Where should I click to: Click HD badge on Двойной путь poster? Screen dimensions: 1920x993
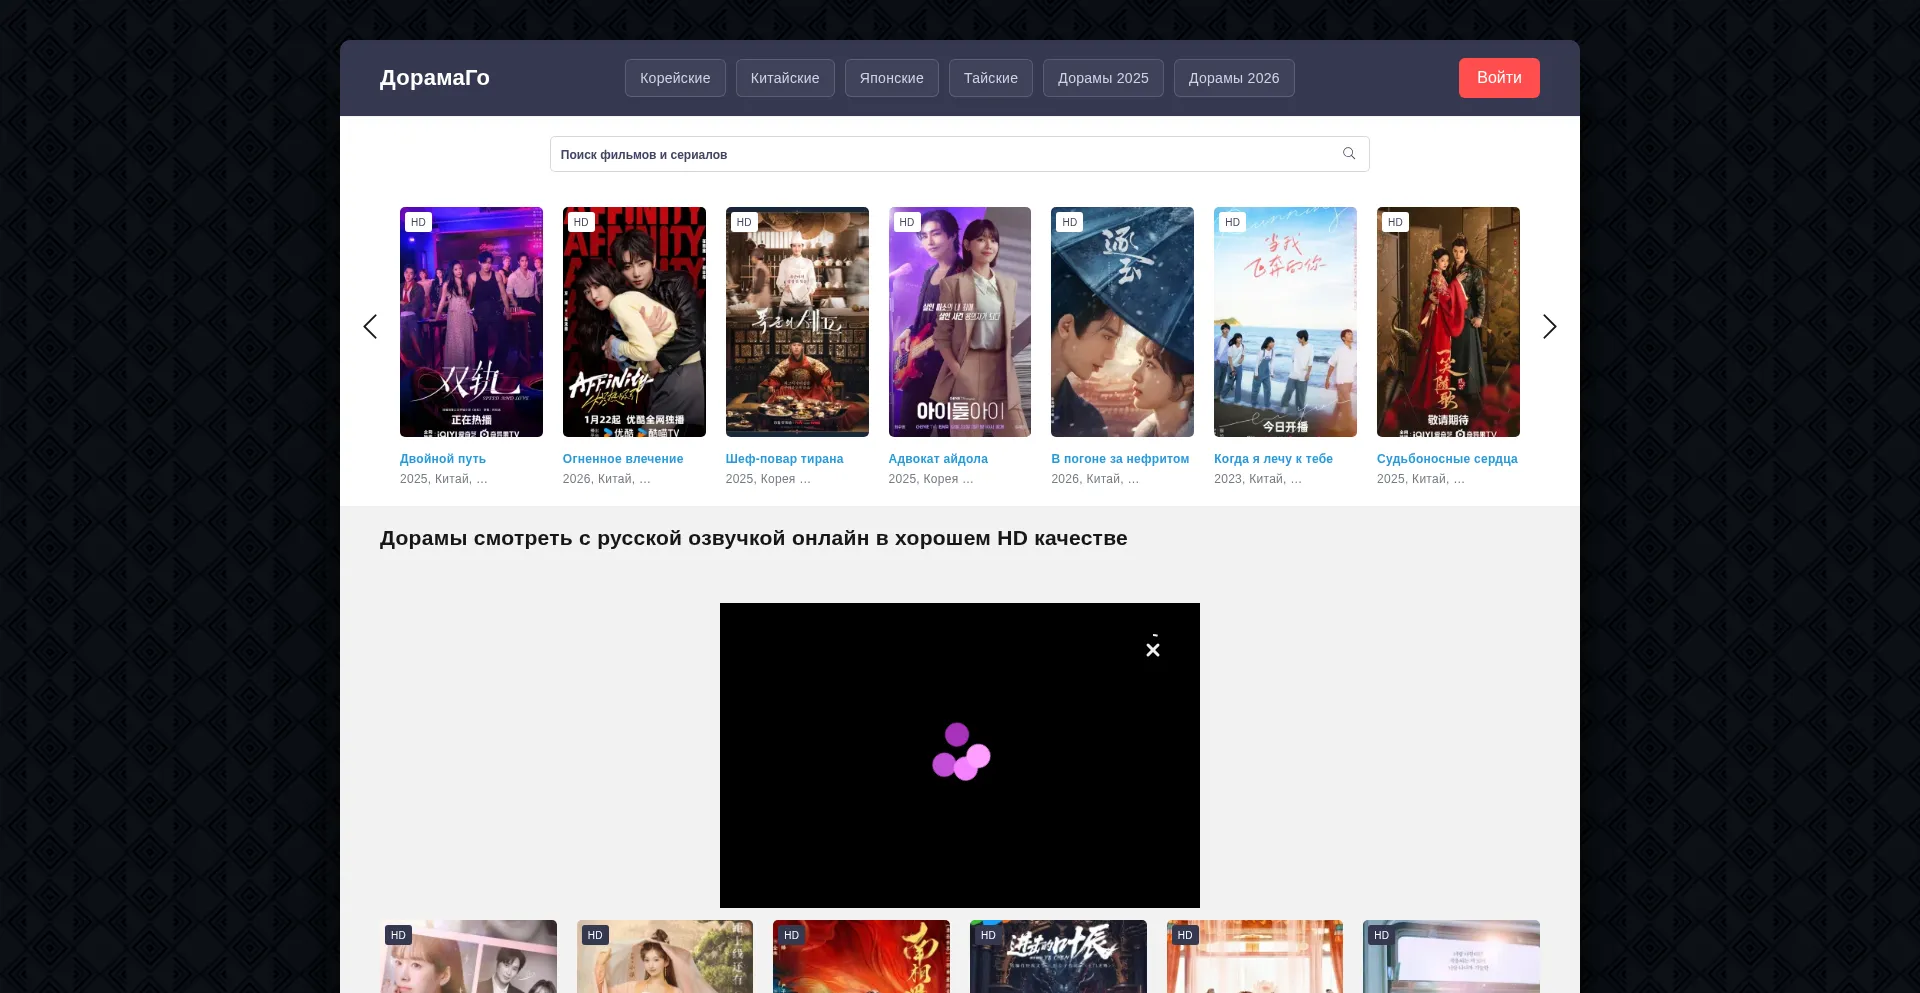click(418, 222)
